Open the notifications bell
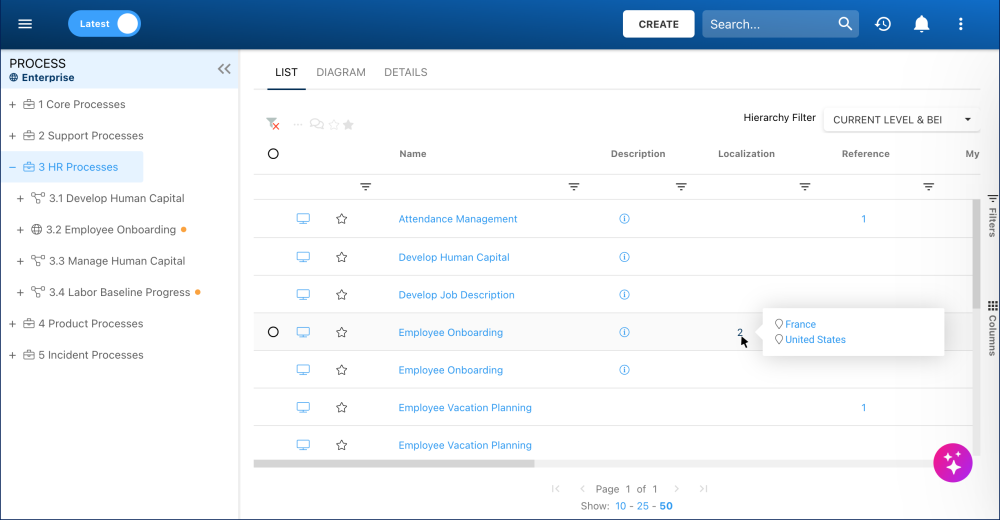The height and width of the screenshot is (520, 1000). [x=922, y=24]
